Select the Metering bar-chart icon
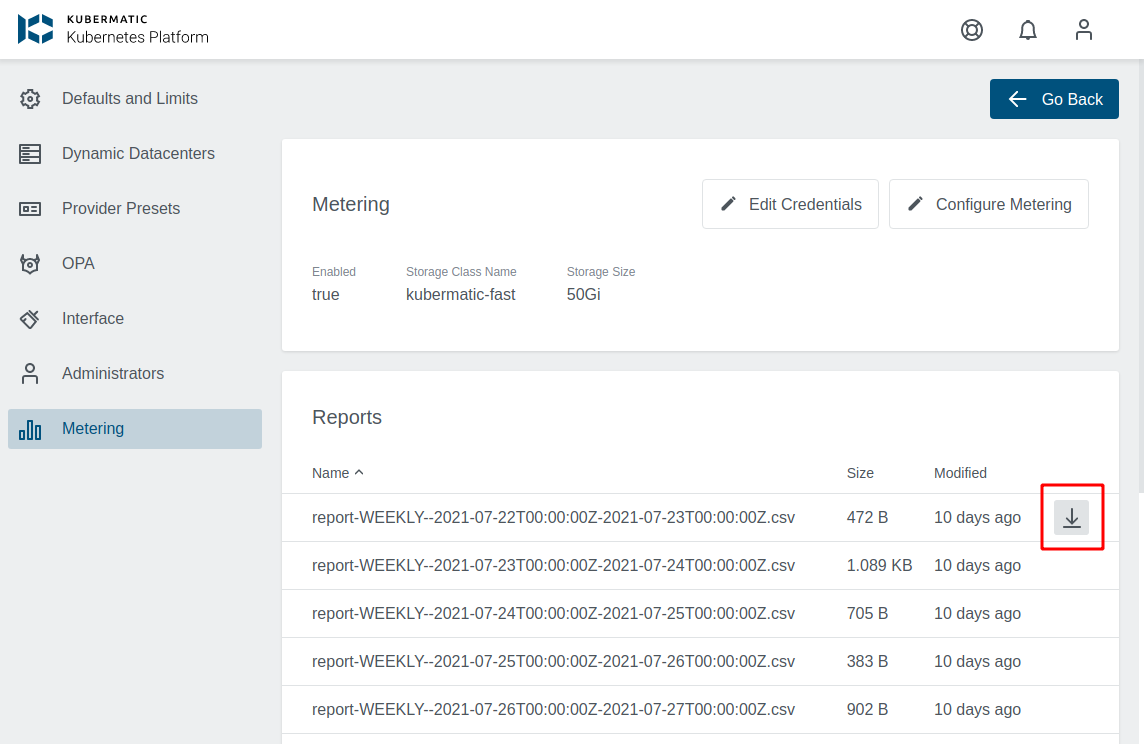This screenshot has width=1144, height=744. 29,428
